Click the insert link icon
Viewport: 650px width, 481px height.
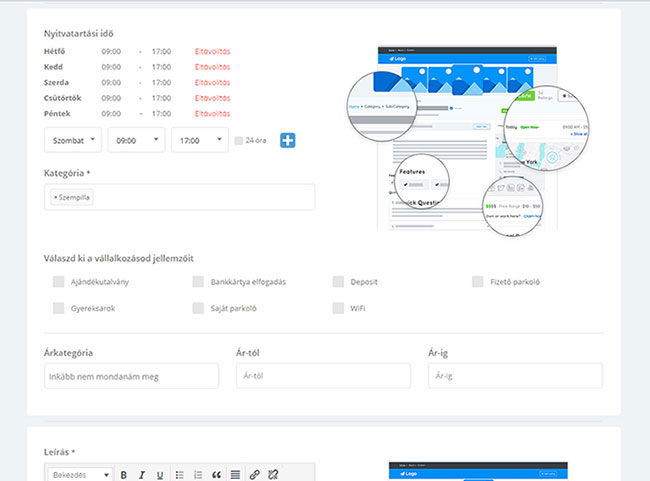point(254,474)
